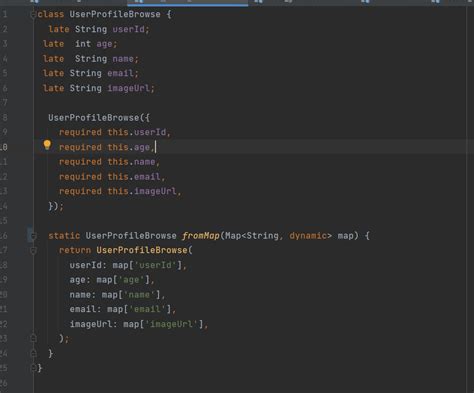This screenshot has height=393, width=474.
Task: Click the 'imageUrl' string literal in map[]
Action: pos(171,324)
